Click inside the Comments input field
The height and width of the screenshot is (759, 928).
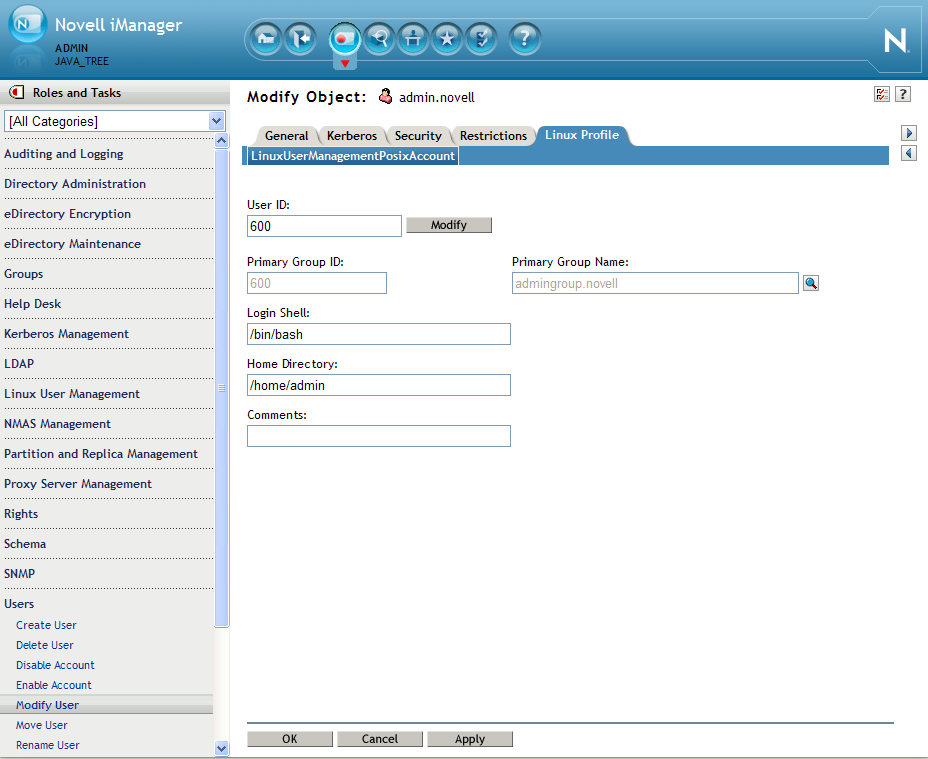coord(378,436)
